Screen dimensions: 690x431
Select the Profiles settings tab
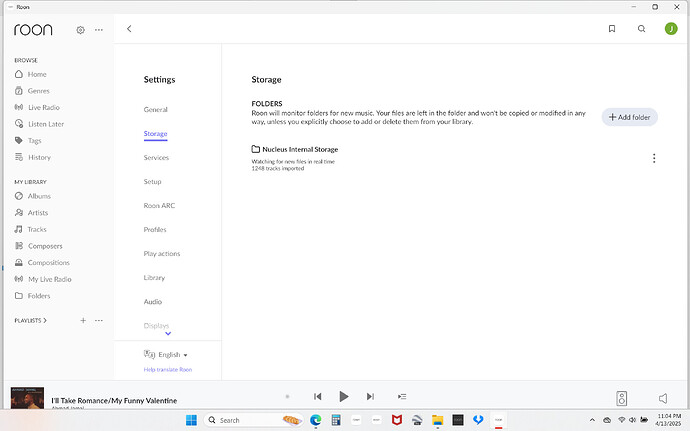click(155, 229)
